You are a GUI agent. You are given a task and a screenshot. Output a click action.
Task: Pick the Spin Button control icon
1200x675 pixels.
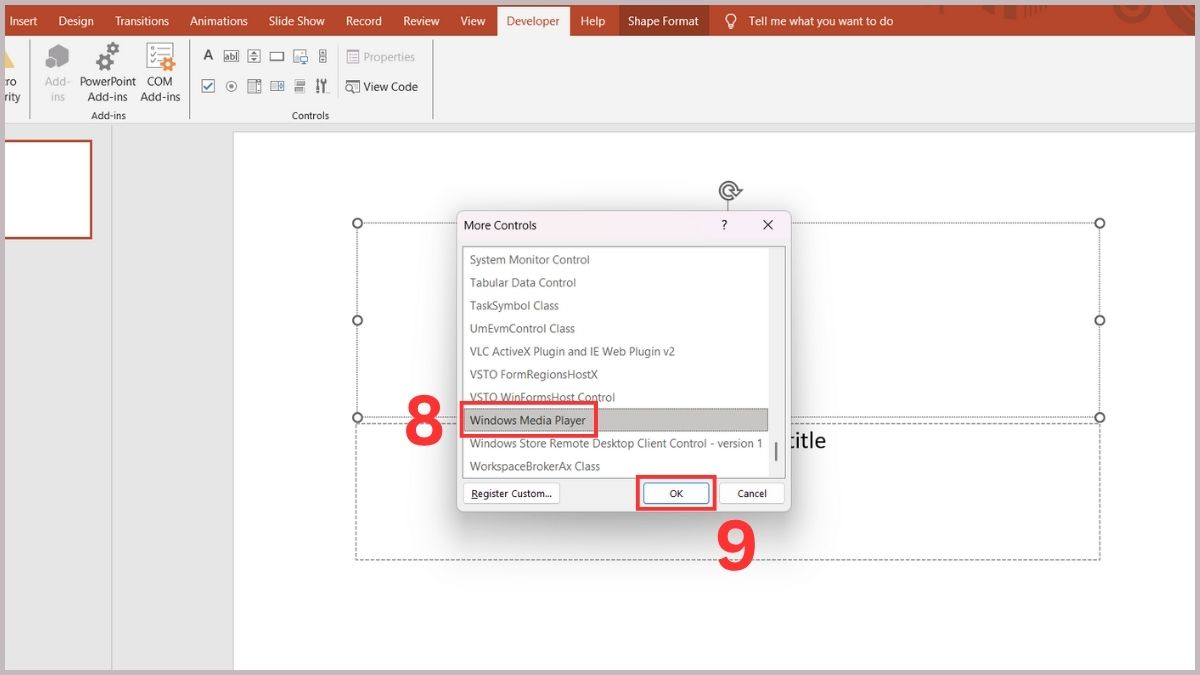coord(254,57)
